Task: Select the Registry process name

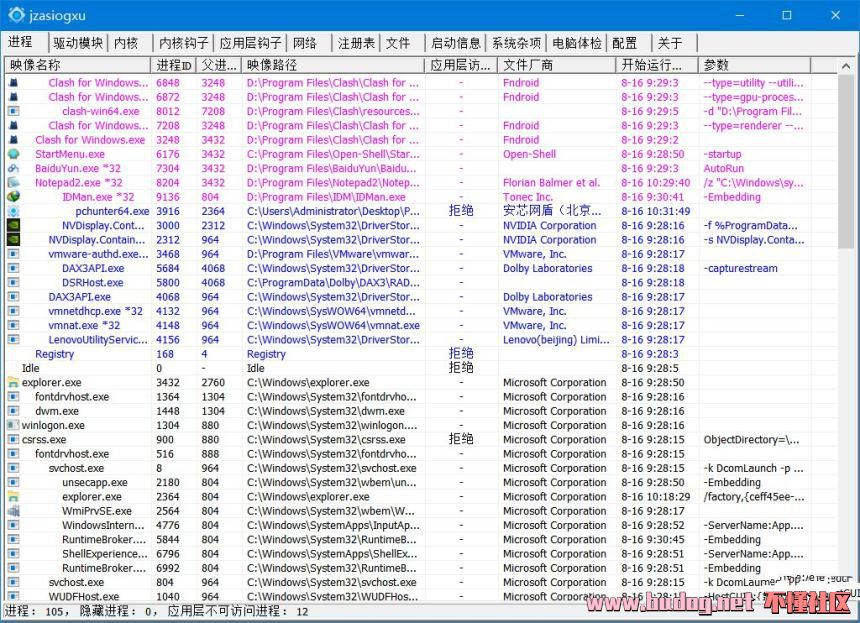Action: tap(54, 354)
